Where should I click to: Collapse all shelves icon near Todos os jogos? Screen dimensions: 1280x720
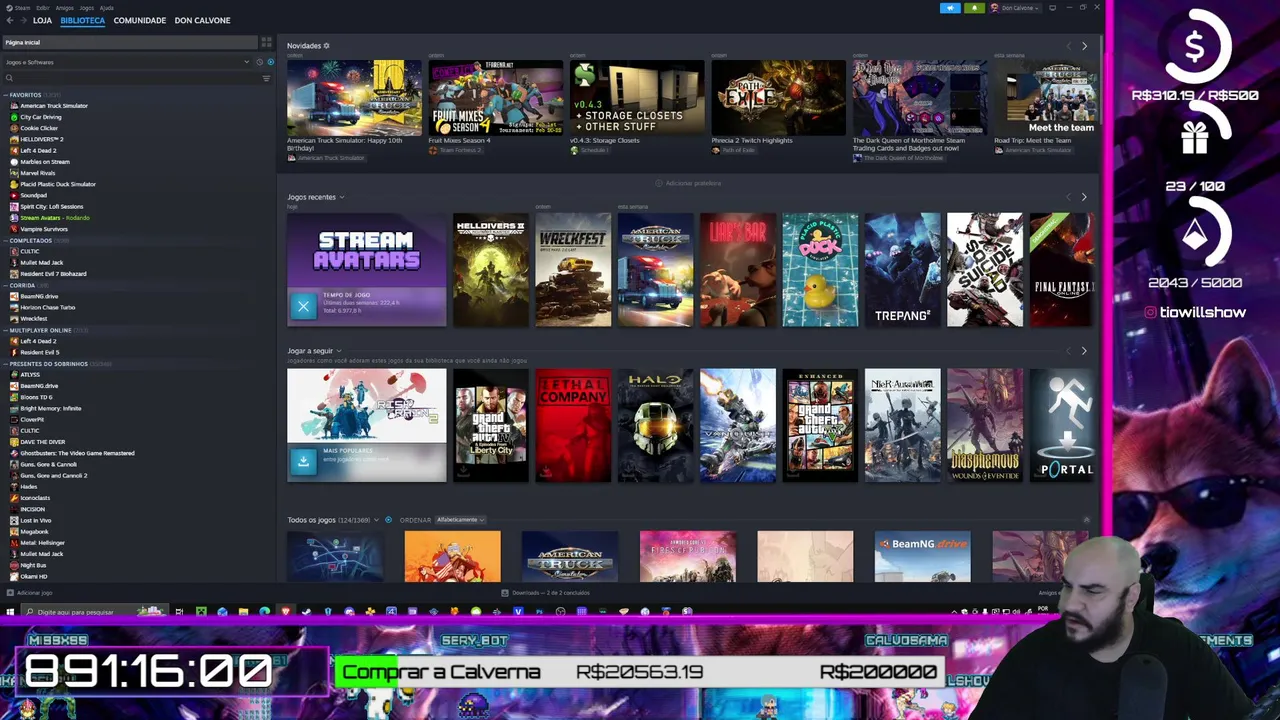1086,520
